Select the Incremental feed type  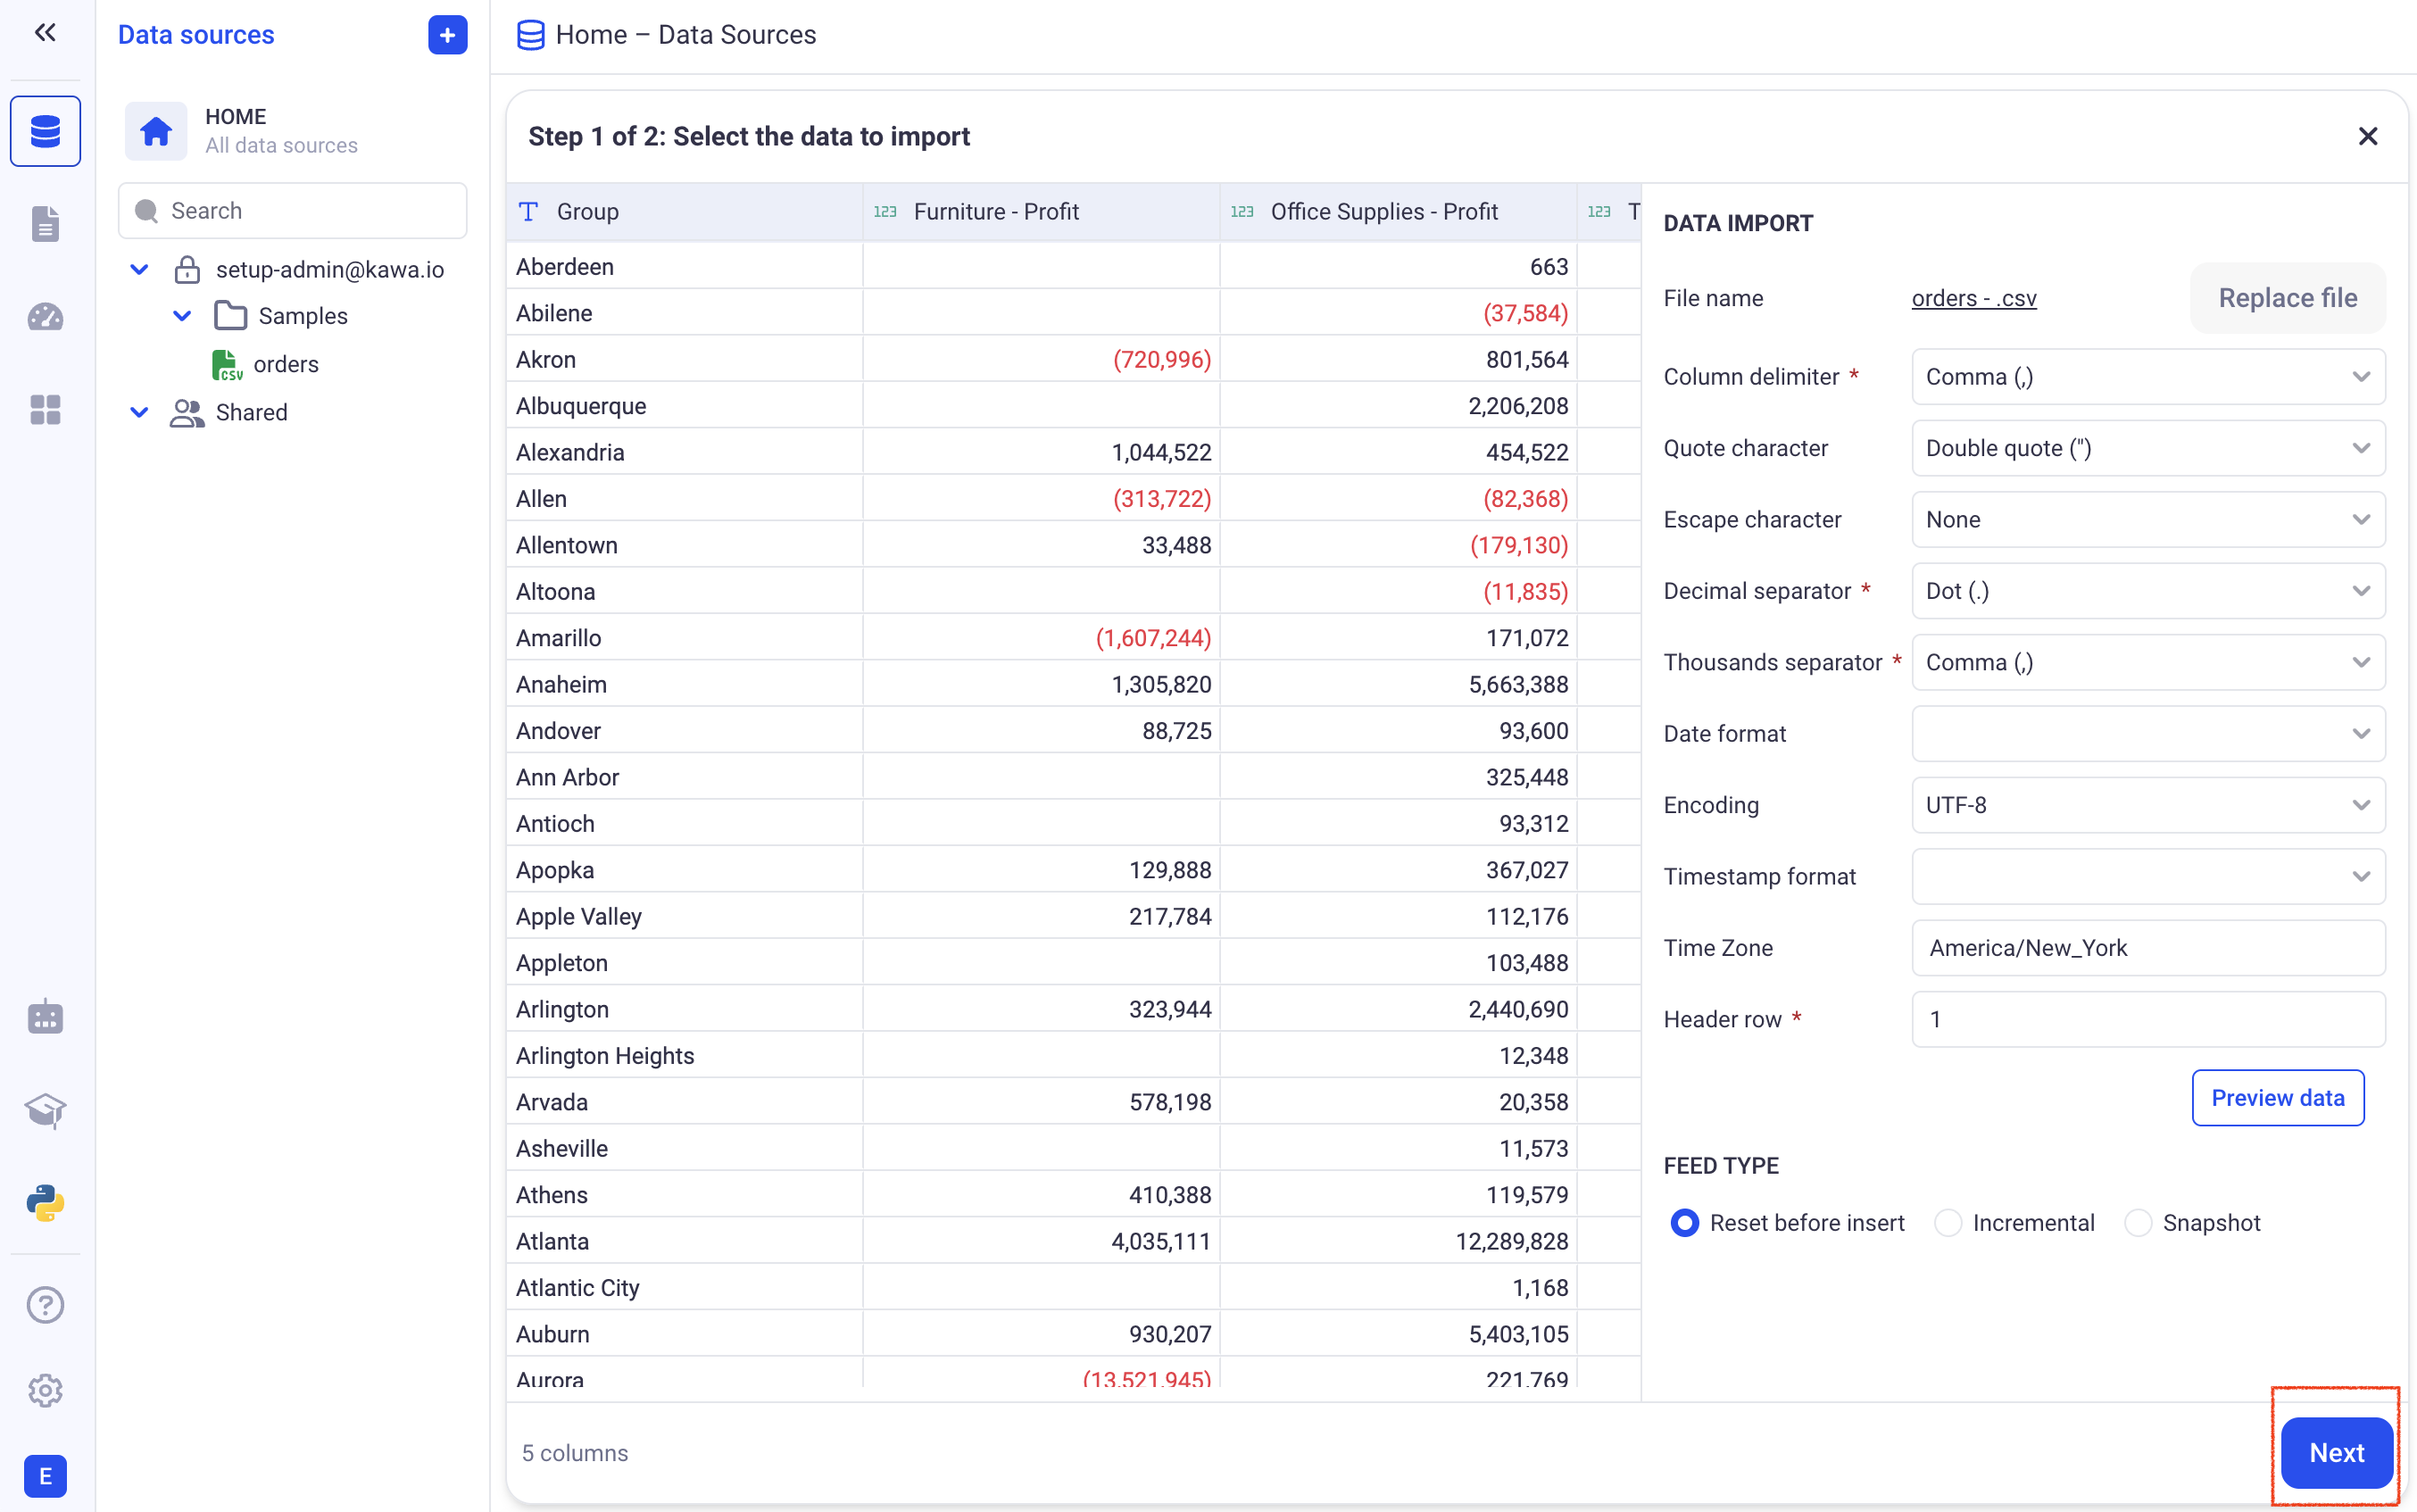[x=1948, y=1223]
